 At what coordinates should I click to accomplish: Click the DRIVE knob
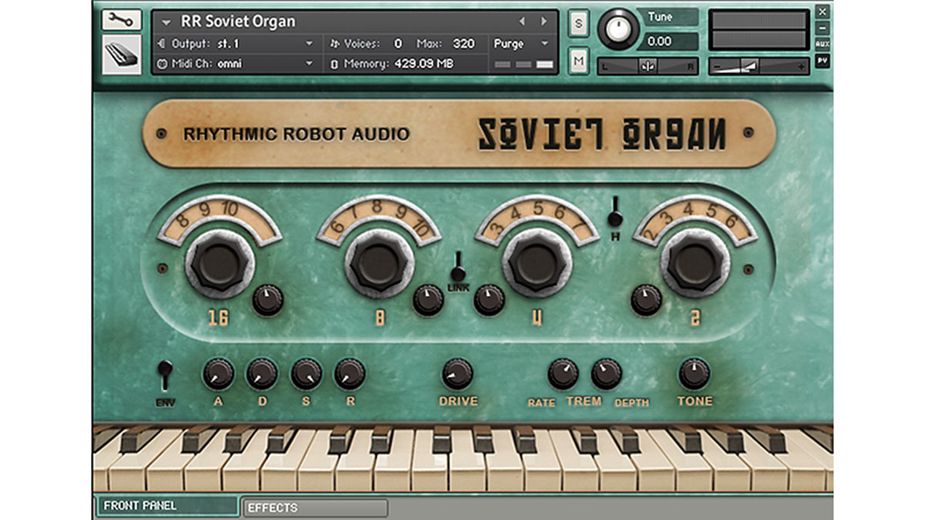click(457, 374)
